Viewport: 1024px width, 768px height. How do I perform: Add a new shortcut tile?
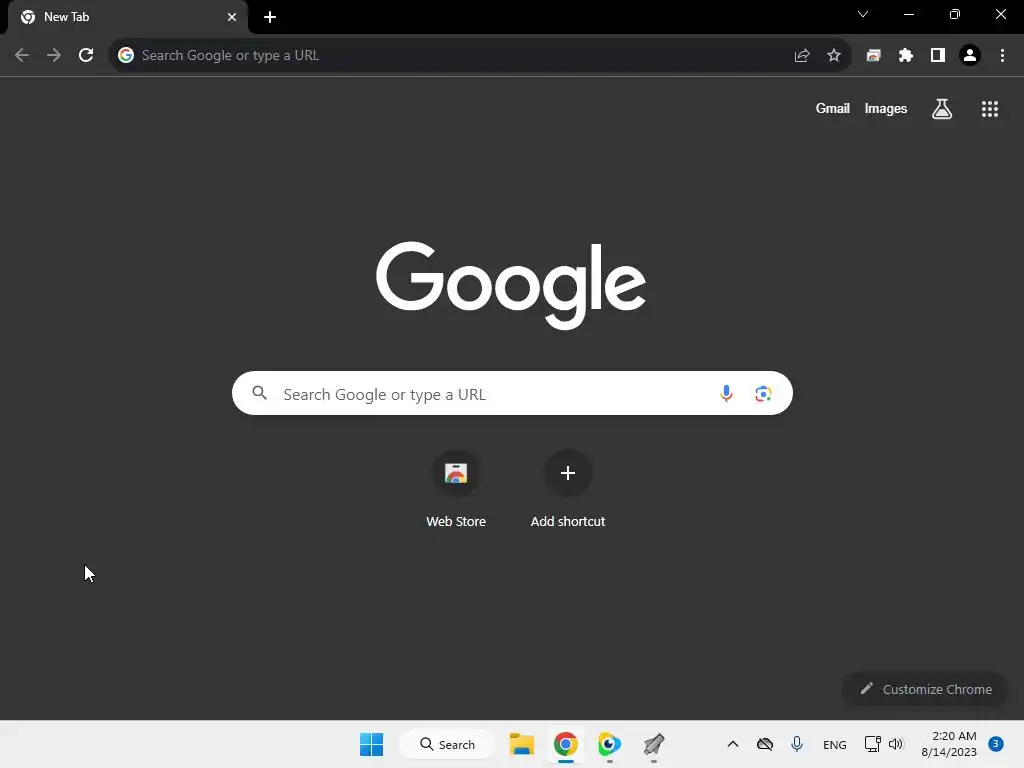click(568, 490)
